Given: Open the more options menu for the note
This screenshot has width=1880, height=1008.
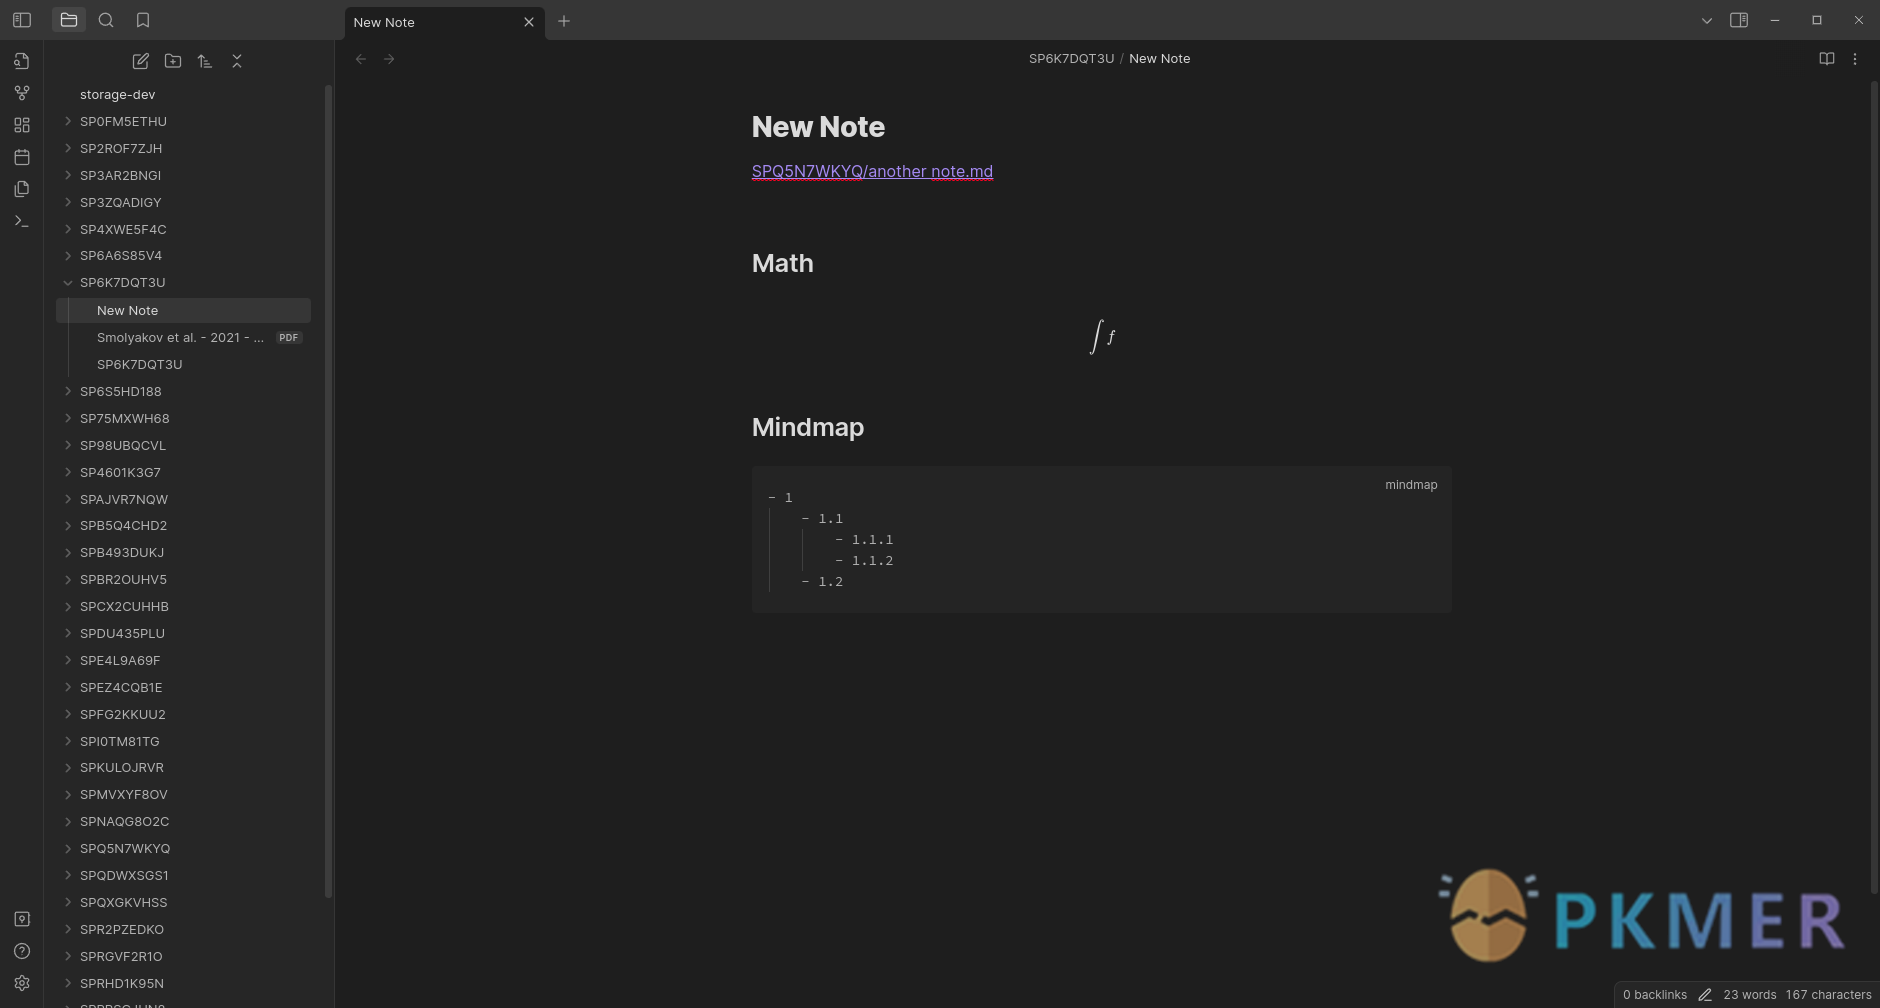Looking at the screenshot, I should (x=1855, y=59).
